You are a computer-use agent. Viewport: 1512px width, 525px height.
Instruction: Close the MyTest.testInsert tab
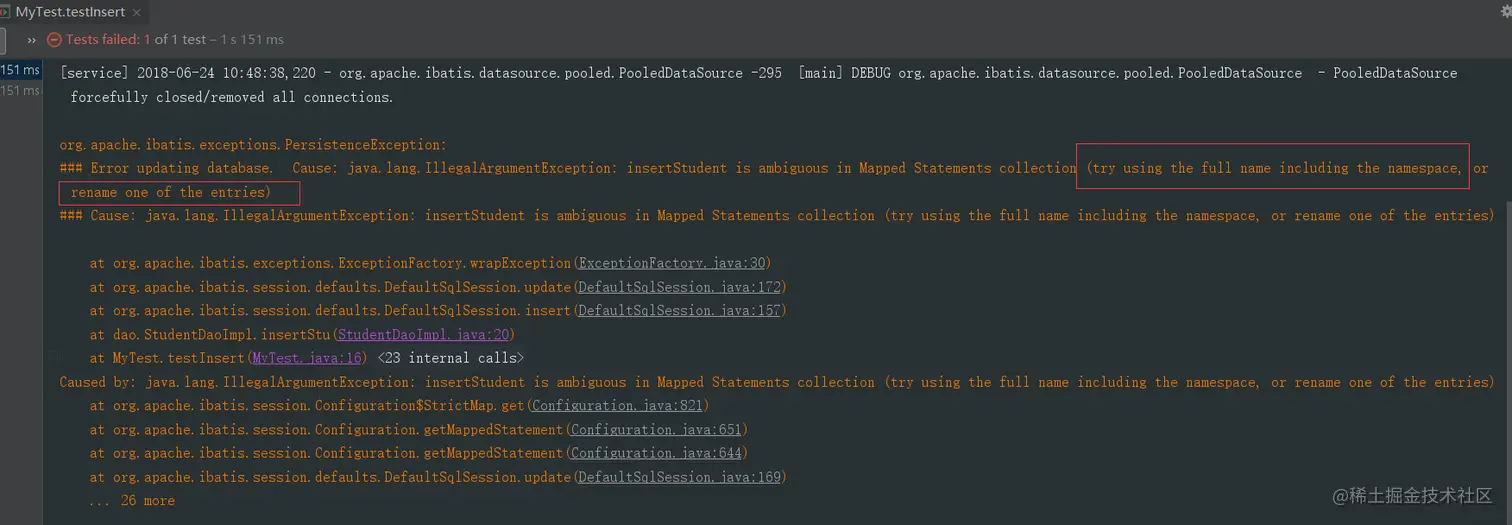pyautogui.click(x=137, y=13)
